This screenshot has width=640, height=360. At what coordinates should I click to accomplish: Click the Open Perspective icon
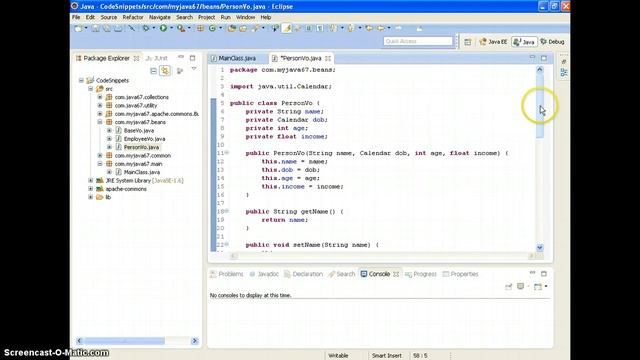[x=468, y=42]
